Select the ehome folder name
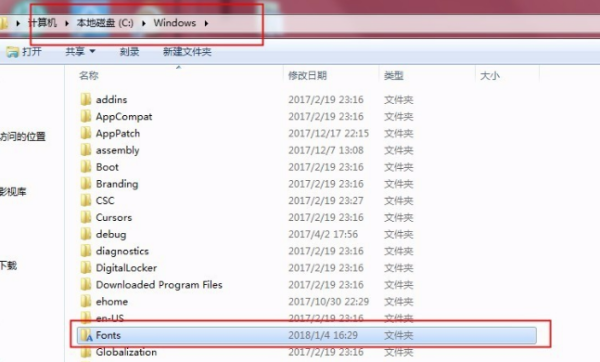This screenshot has width=600, height=362. (x=112, y=302)
